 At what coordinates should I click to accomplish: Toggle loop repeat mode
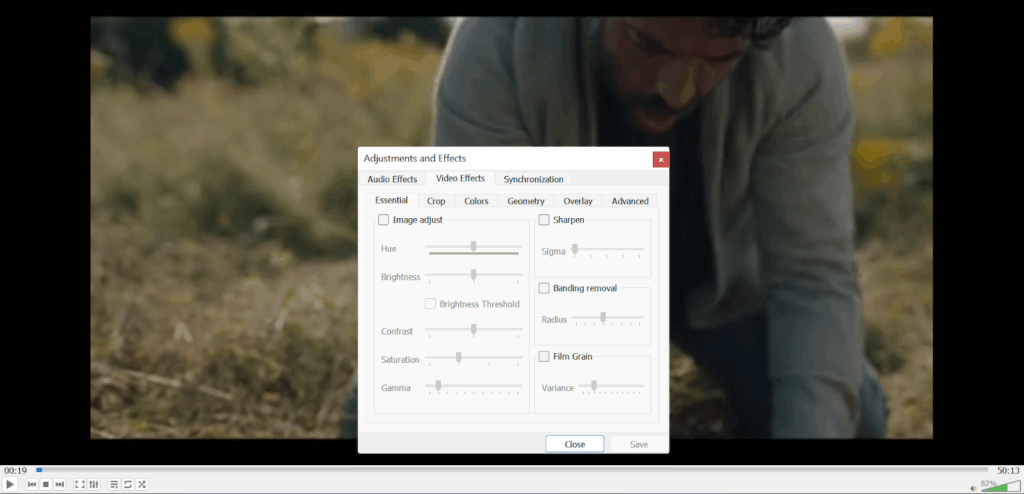click(x=128, y=484)
